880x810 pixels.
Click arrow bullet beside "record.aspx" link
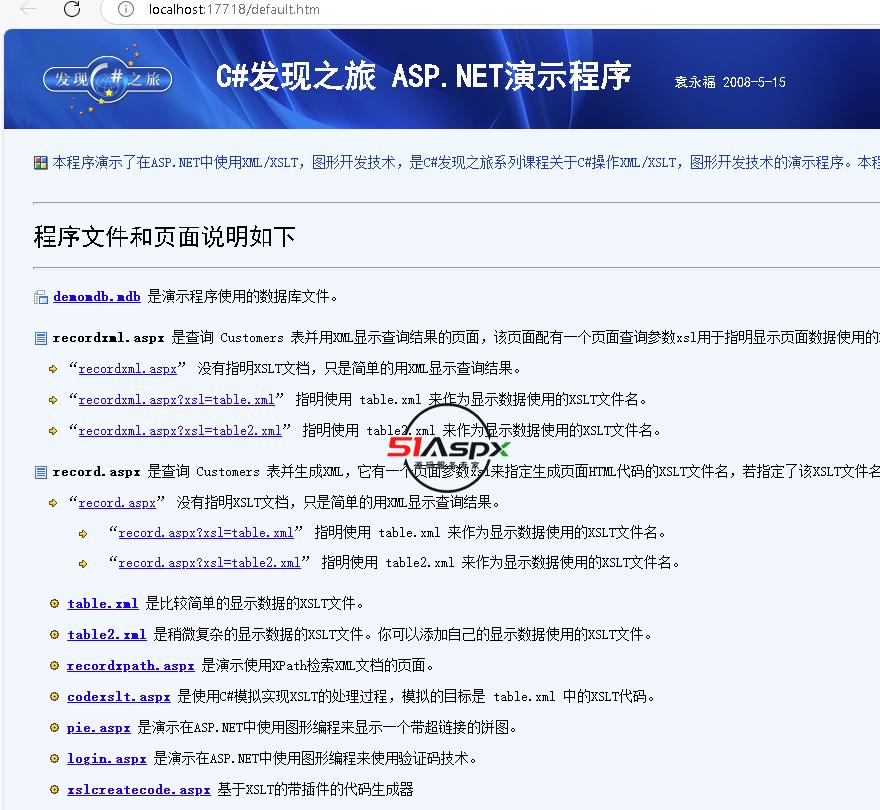coord(53,504)
